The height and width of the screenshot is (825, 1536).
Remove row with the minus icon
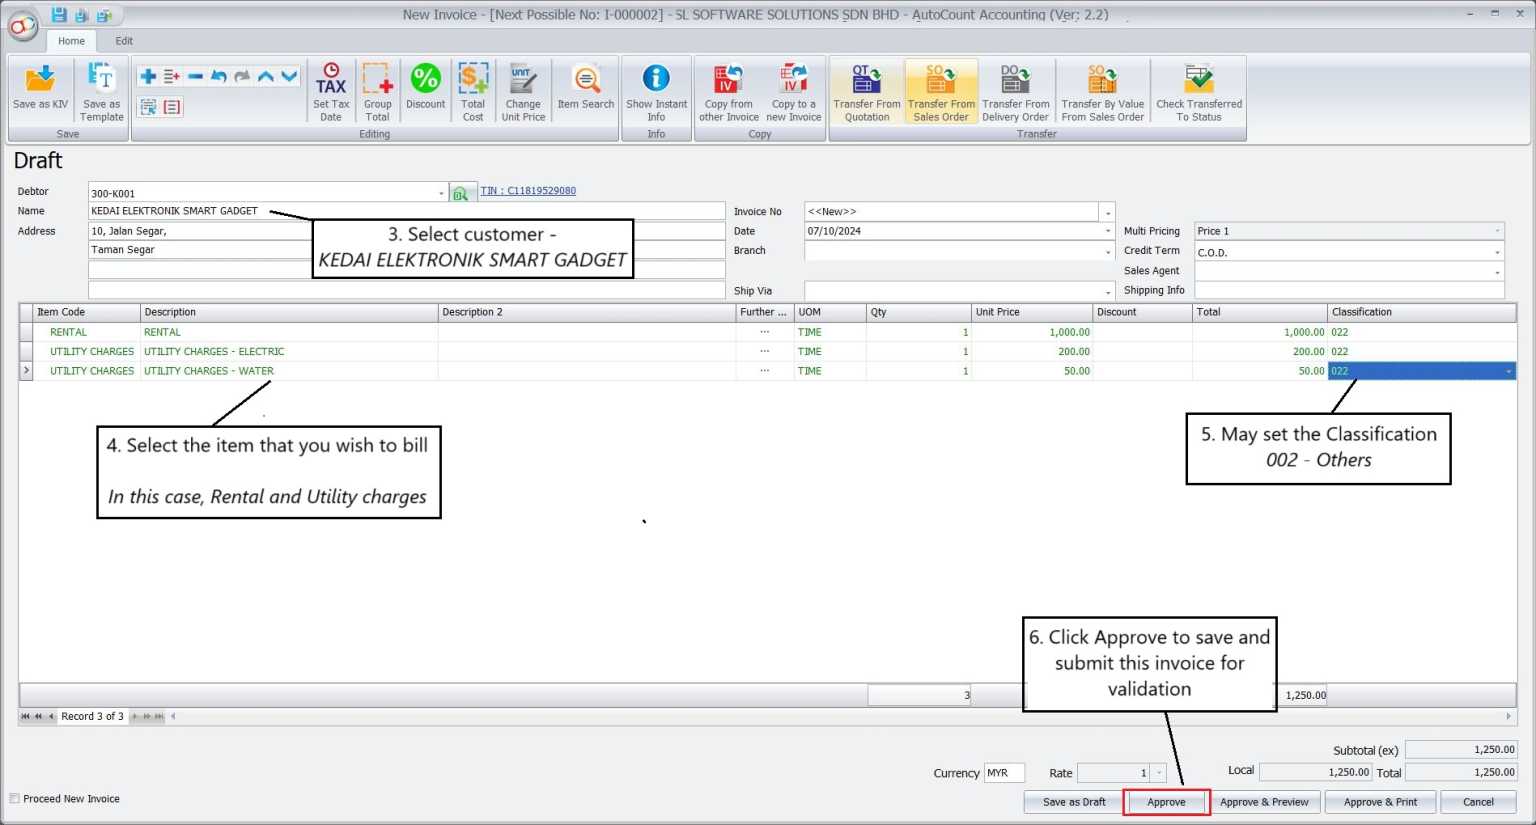tap(195, 76)
